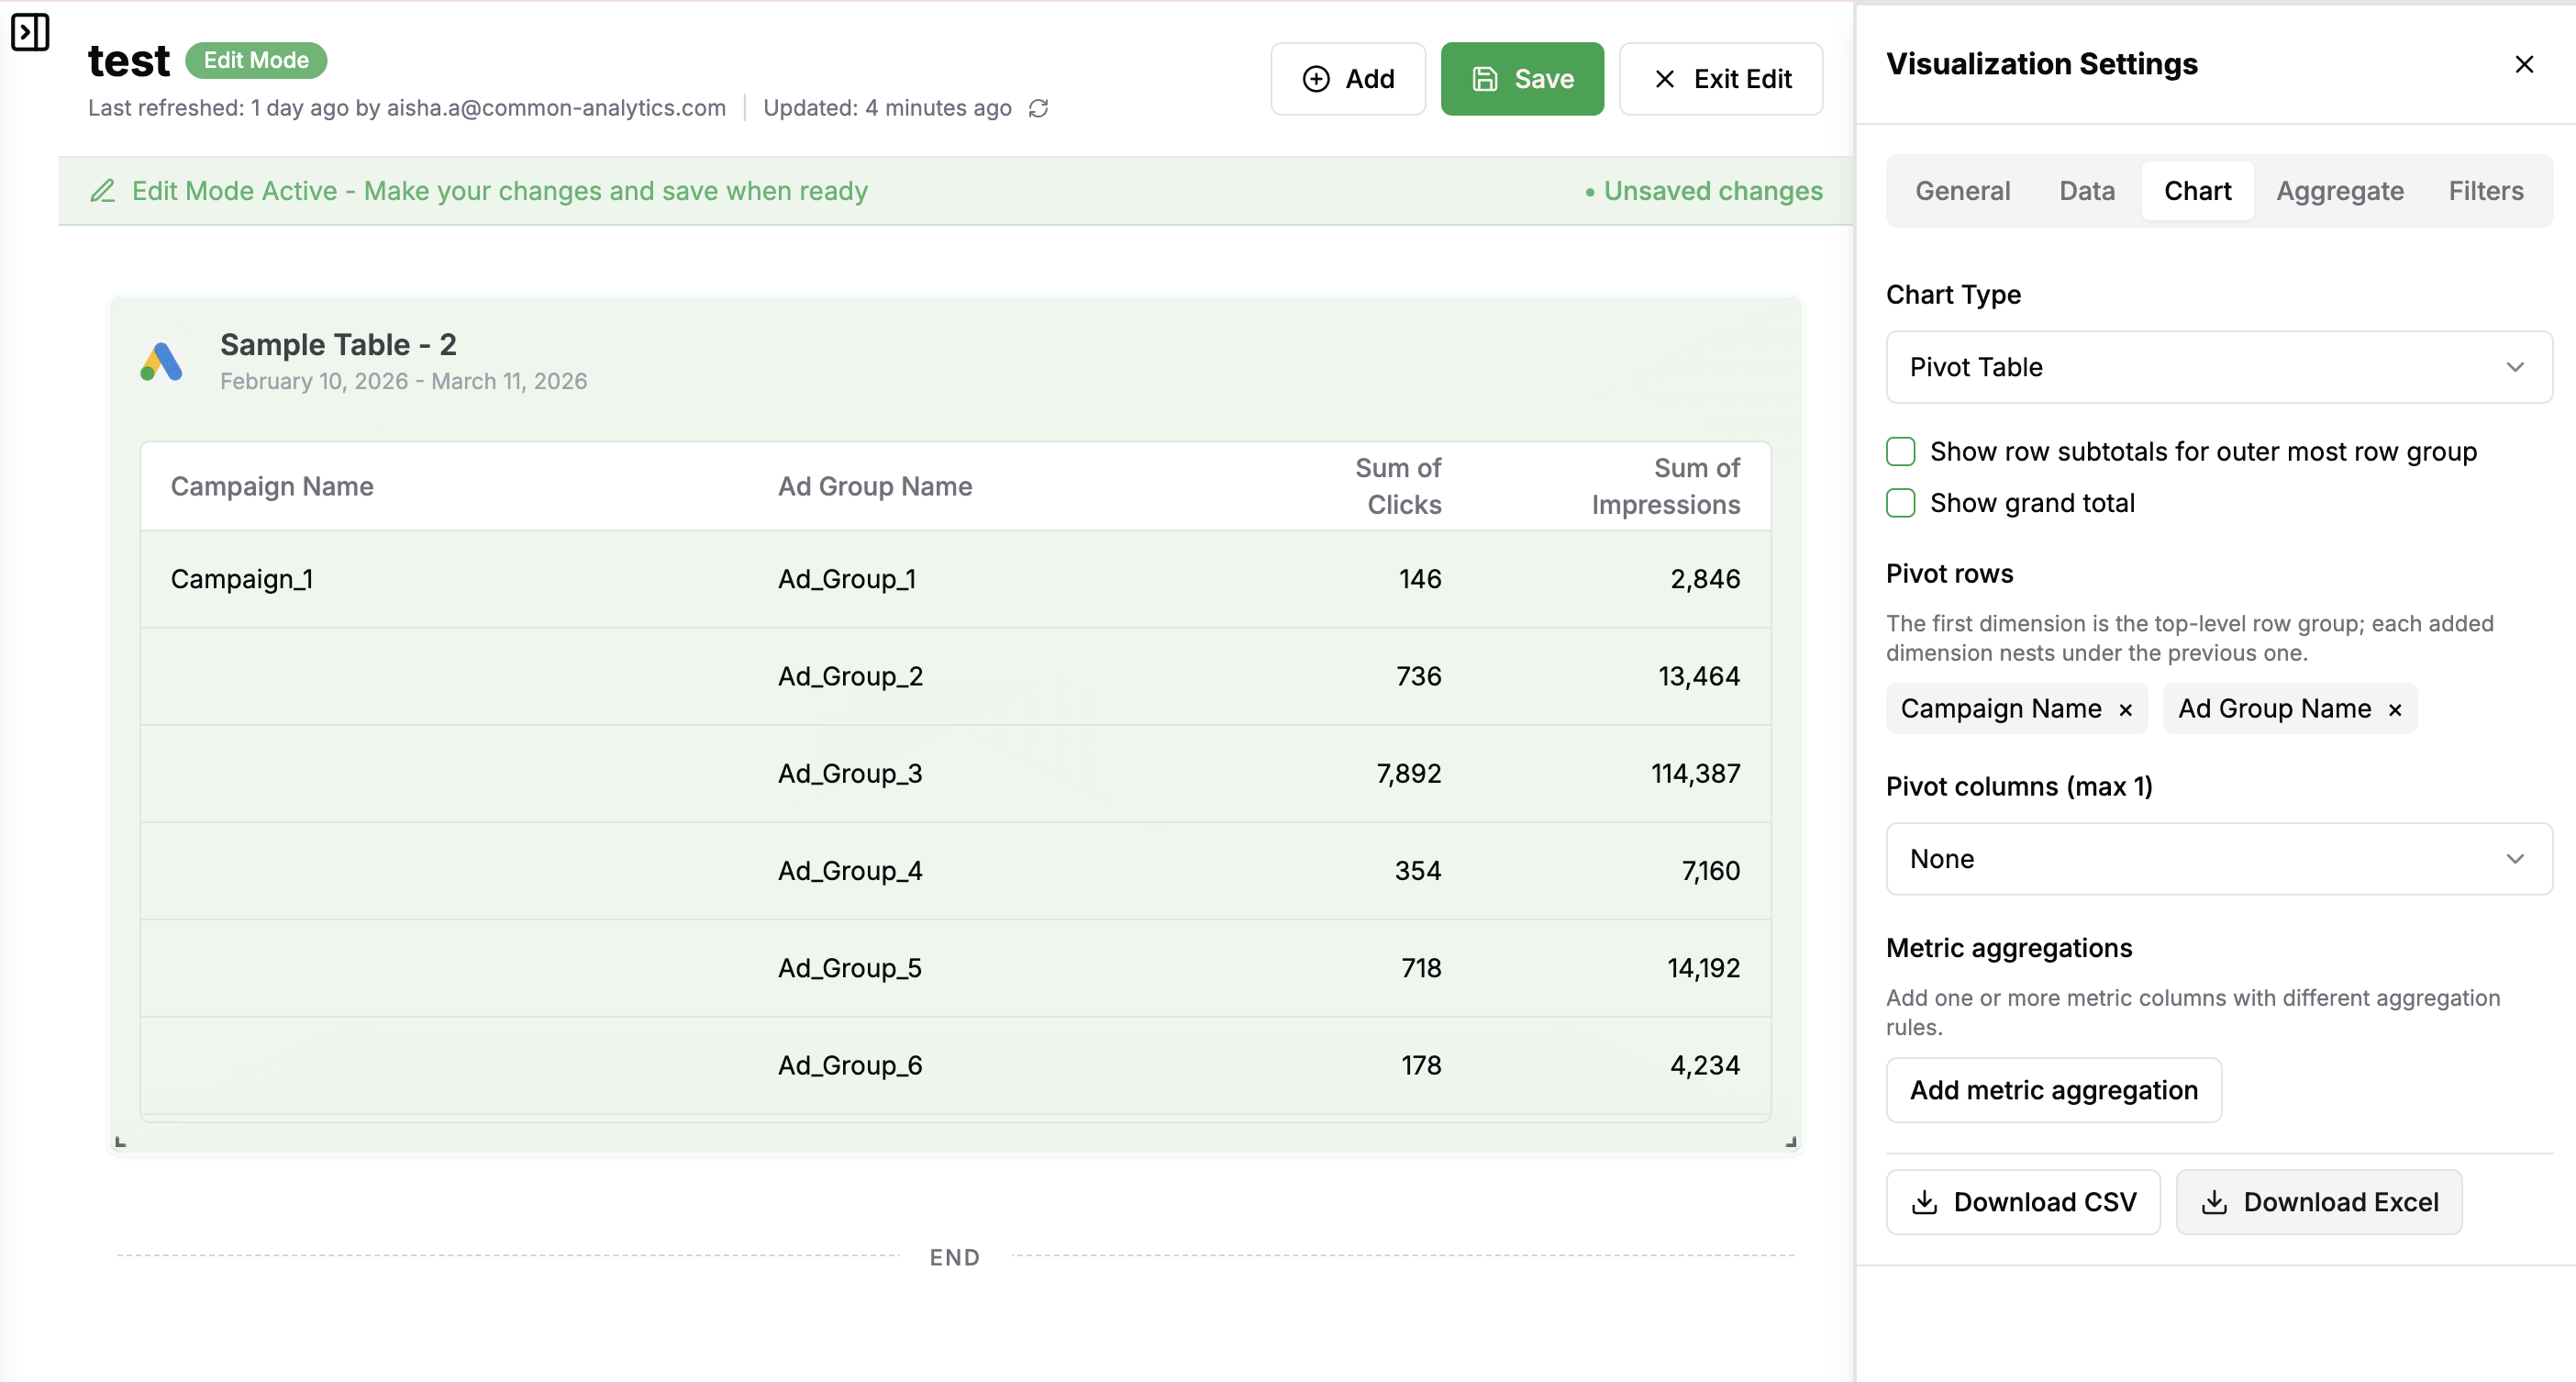The width and height of the screenshot is (2576, 1382).
Task: Click bottom-right resize handle of table widget
Action: coord(1790,1141)
